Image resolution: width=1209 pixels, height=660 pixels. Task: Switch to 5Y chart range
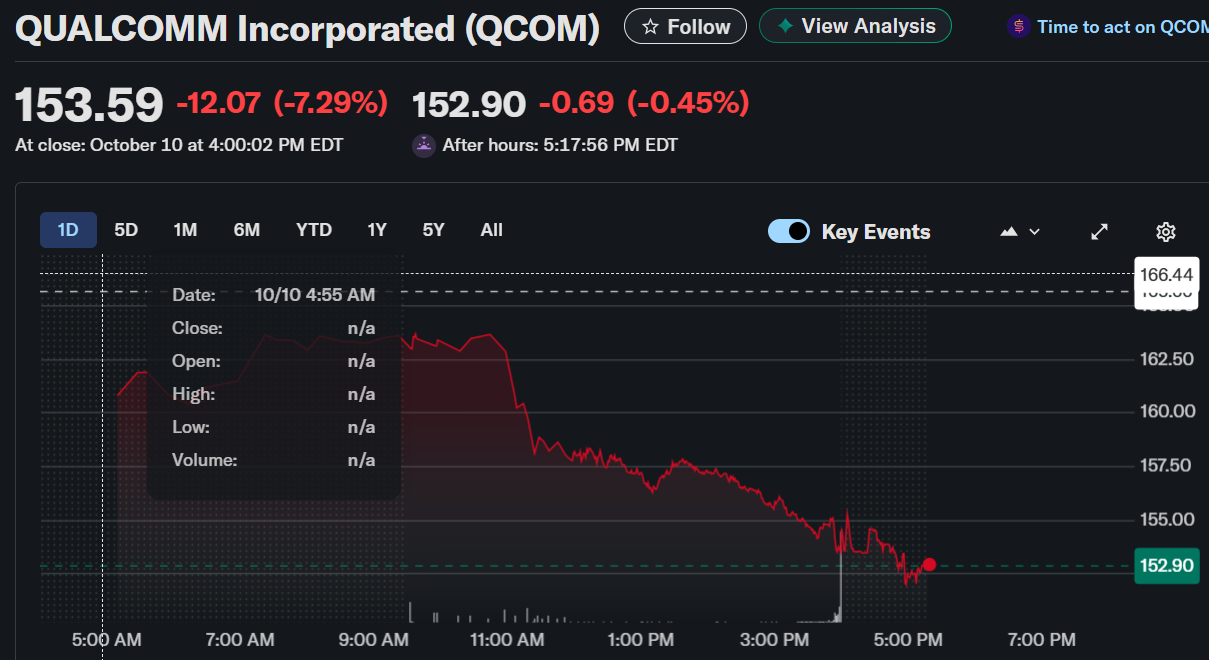click(433, 230)
